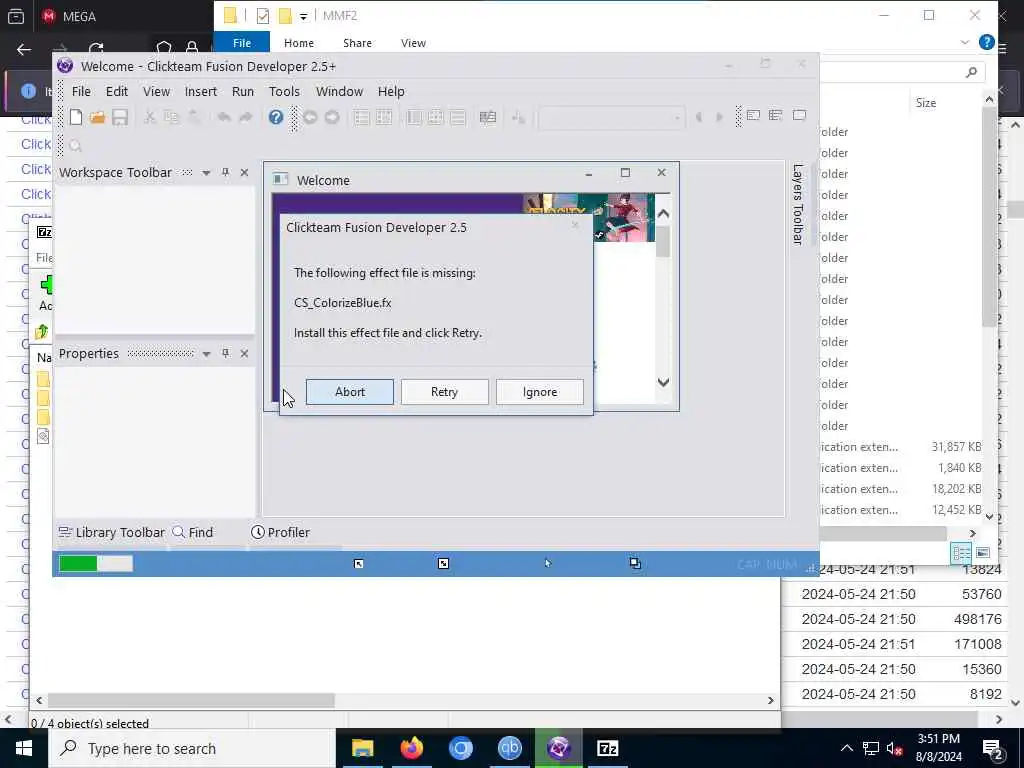Click the blue File button in Explorer
The height and width of the screenshot is (768, 1024).
click(x=242, y=43)
